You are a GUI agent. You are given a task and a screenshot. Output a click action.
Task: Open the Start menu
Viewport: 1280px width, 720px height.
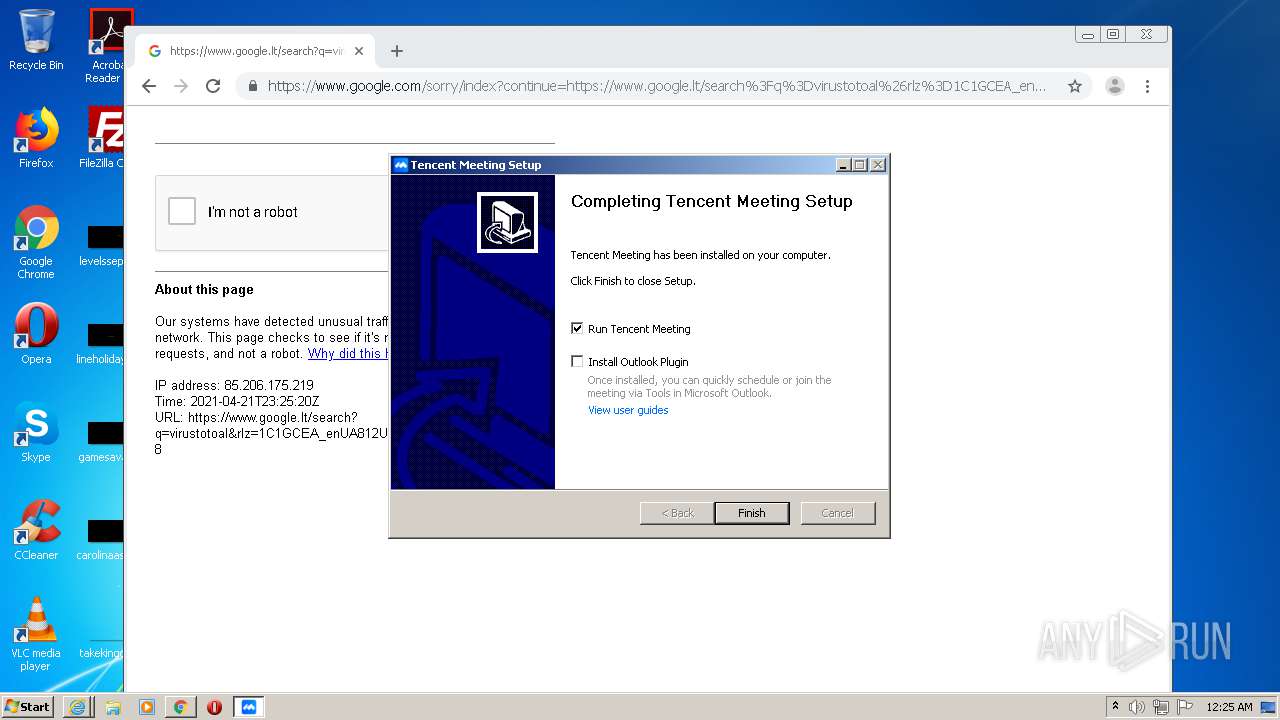[x=27, y=707]
